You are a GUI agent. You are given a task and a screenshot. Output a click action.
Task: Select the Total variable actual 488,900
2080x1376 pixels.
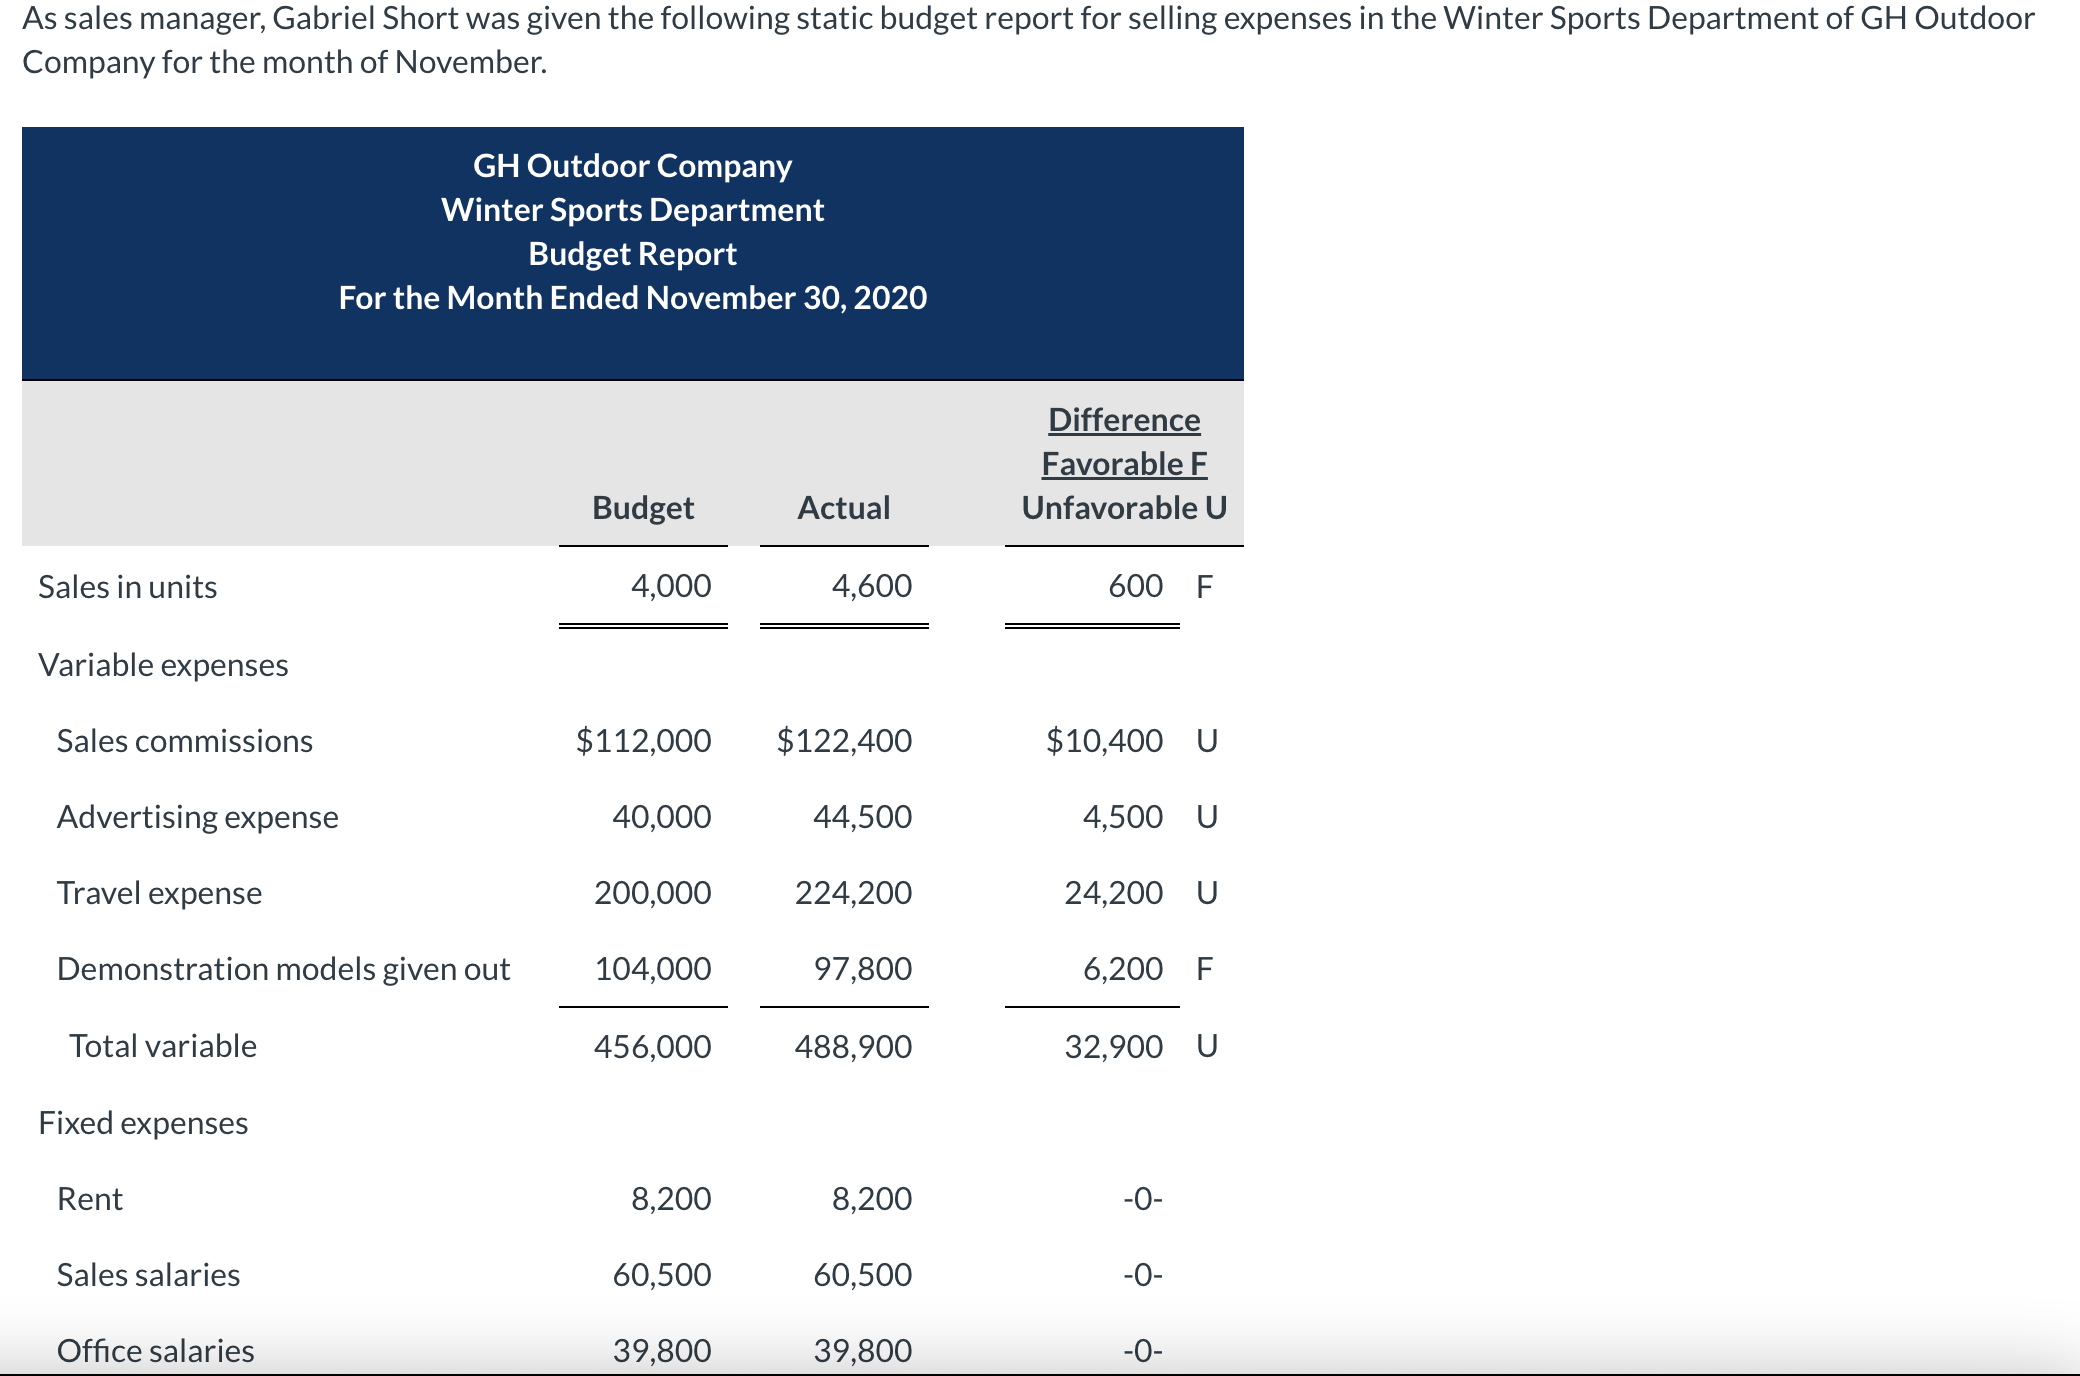tap(853, 1047)
